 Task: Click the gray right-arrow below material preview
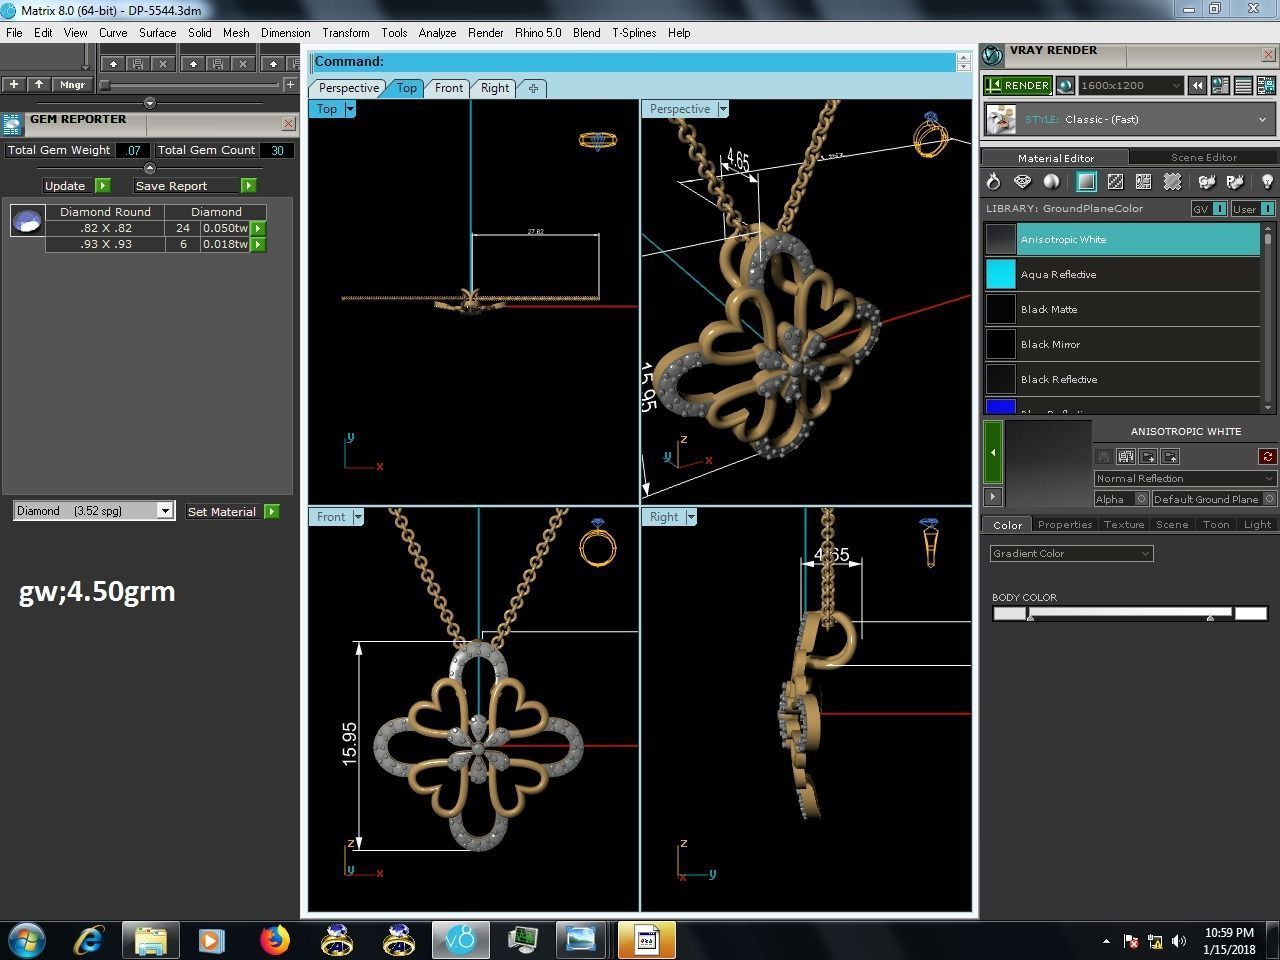tap(993, 496)
